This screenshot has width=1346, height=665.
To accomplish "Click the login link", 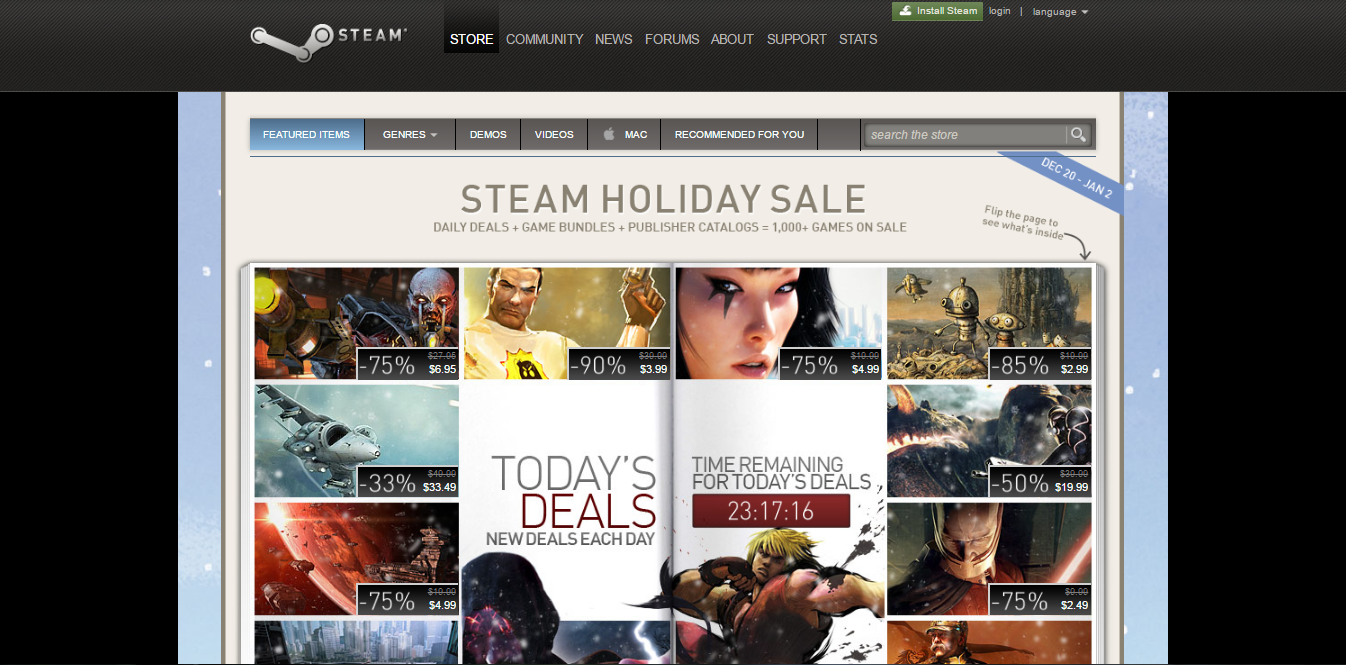I will tap(999, 11).
